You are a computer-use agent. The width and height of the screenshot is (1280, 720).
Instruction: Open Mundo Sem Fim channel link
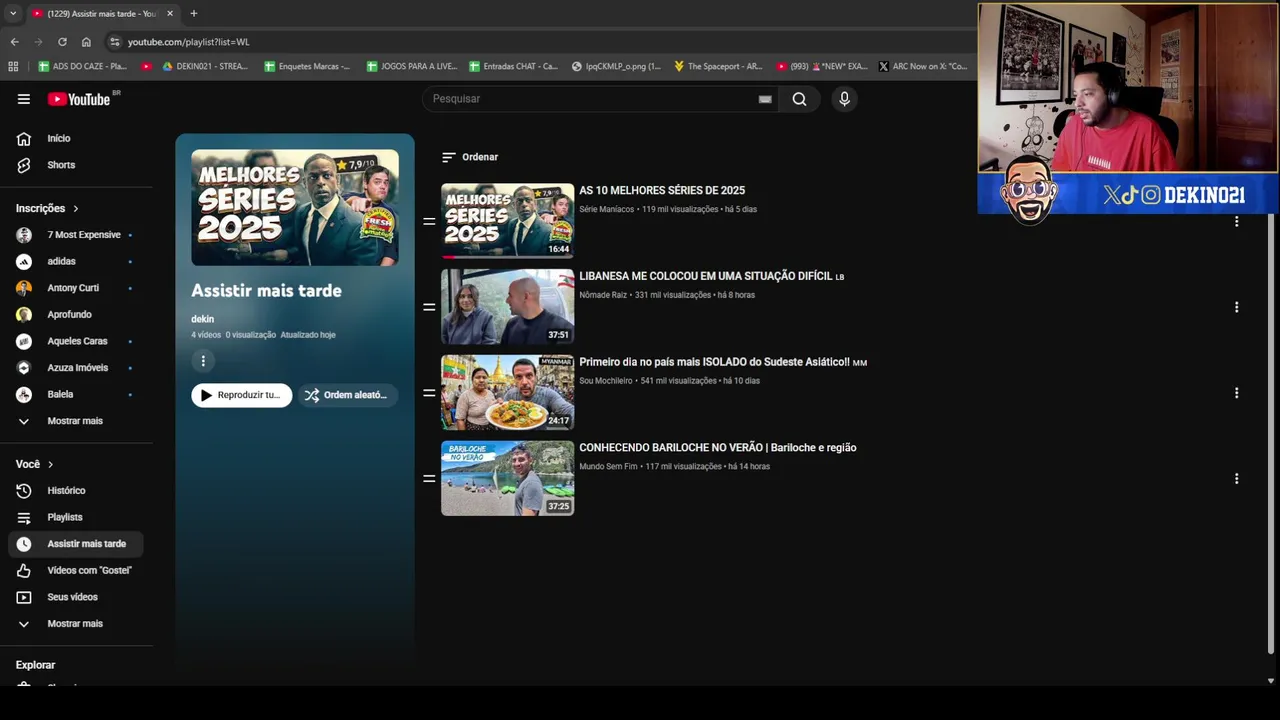[x=608, y=467]
